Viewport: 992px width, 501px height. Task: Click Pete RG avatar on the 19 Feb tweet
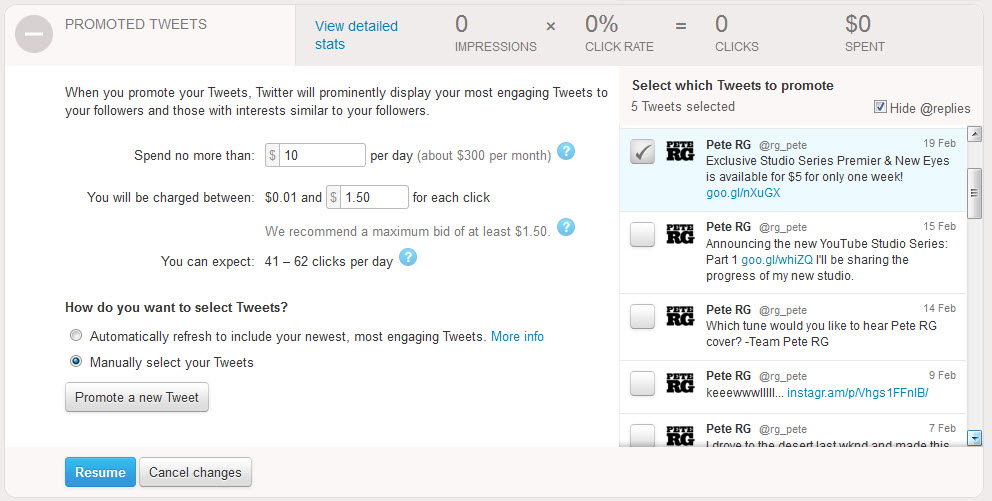[x=680, y=151]
